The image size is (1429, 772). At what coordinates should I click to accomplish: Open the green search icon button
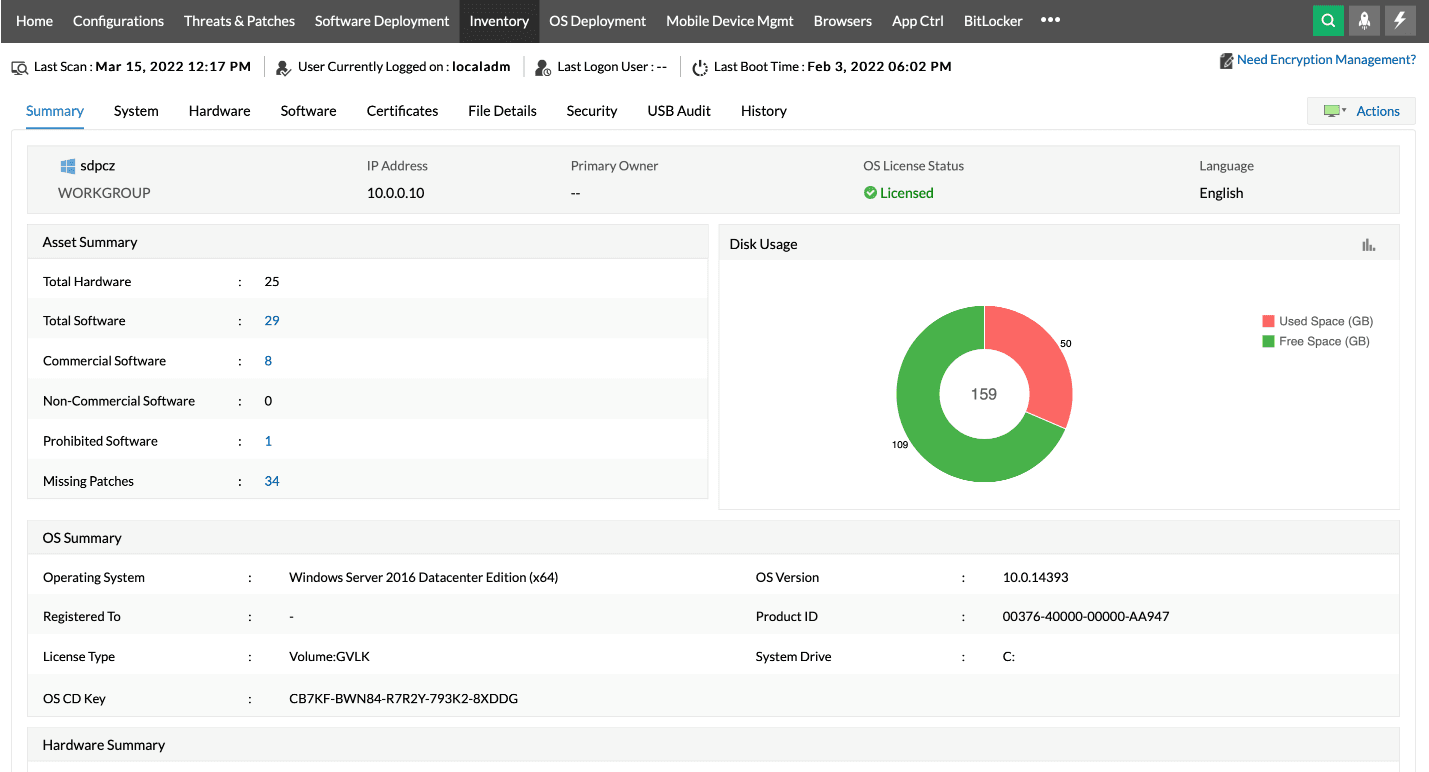click(1328, 20)
